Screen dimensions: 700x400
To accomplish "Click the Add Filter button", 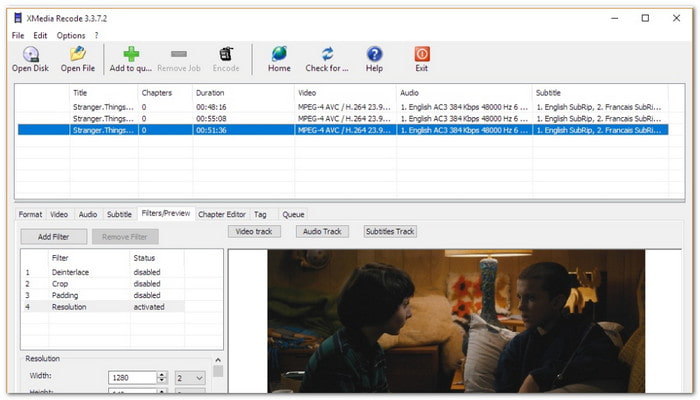I will [54, 237].
